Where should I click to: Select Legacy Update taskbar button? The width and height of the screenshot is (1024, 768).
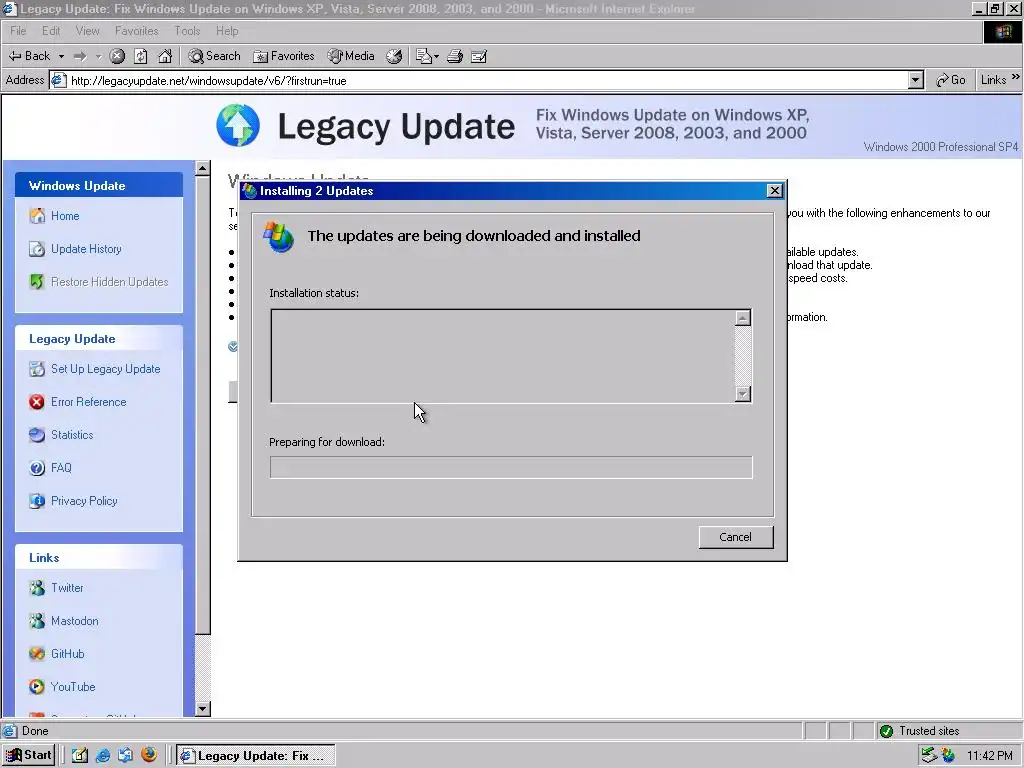coord(256,756)
